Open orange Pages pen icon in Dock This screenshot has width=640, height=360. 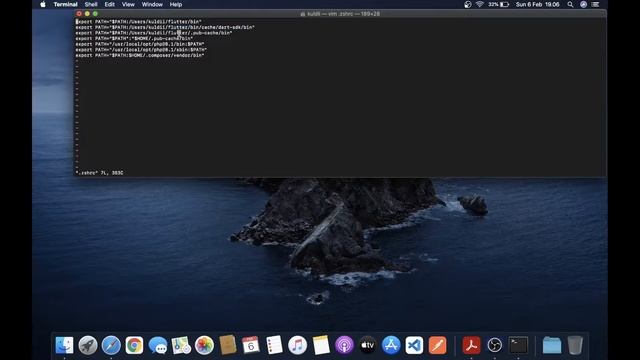click(x=437, y=345)
